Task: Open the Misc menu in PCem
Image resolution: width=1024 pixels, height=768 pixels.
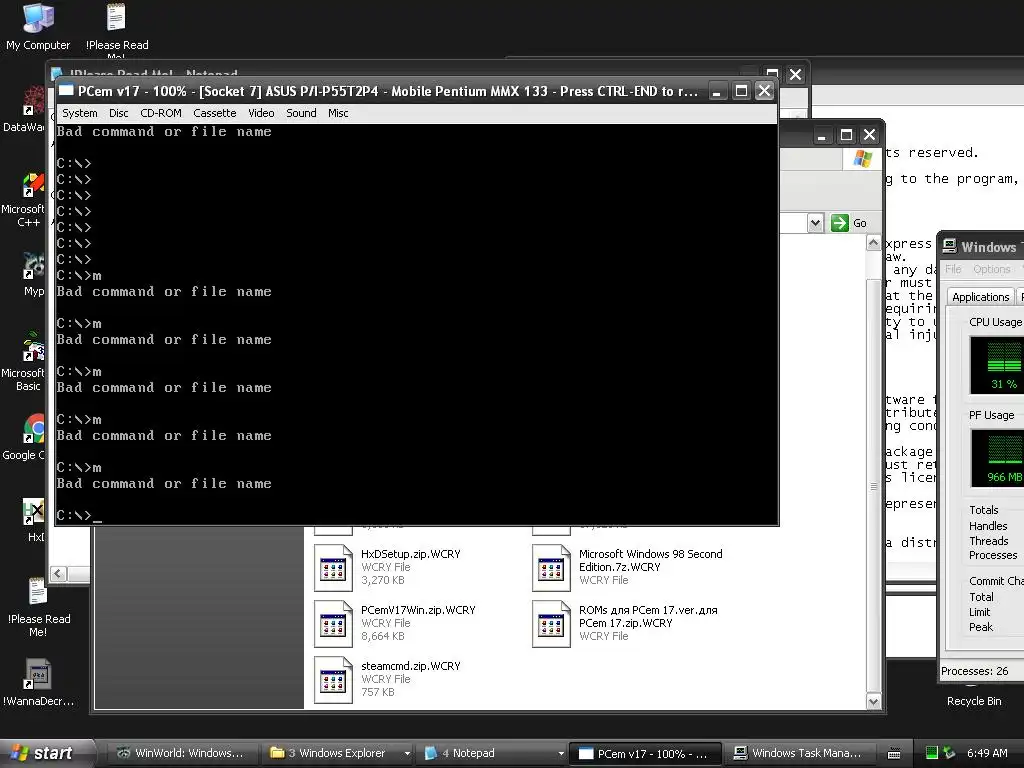Action: (338, 113)
